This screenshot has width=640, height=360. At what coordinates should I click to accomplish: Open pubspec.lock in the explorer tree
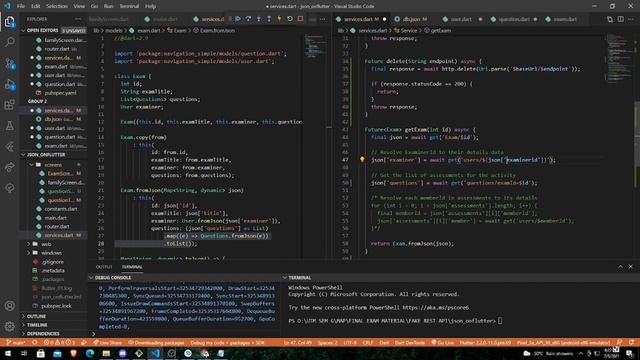tap(56, 306)
